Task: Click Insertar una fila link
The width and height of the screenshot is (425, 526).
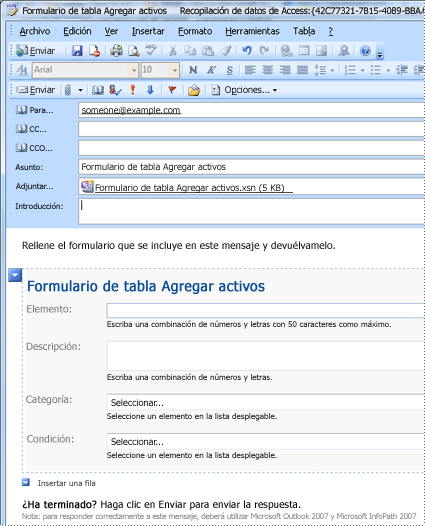Action: (x=66, y=483)
